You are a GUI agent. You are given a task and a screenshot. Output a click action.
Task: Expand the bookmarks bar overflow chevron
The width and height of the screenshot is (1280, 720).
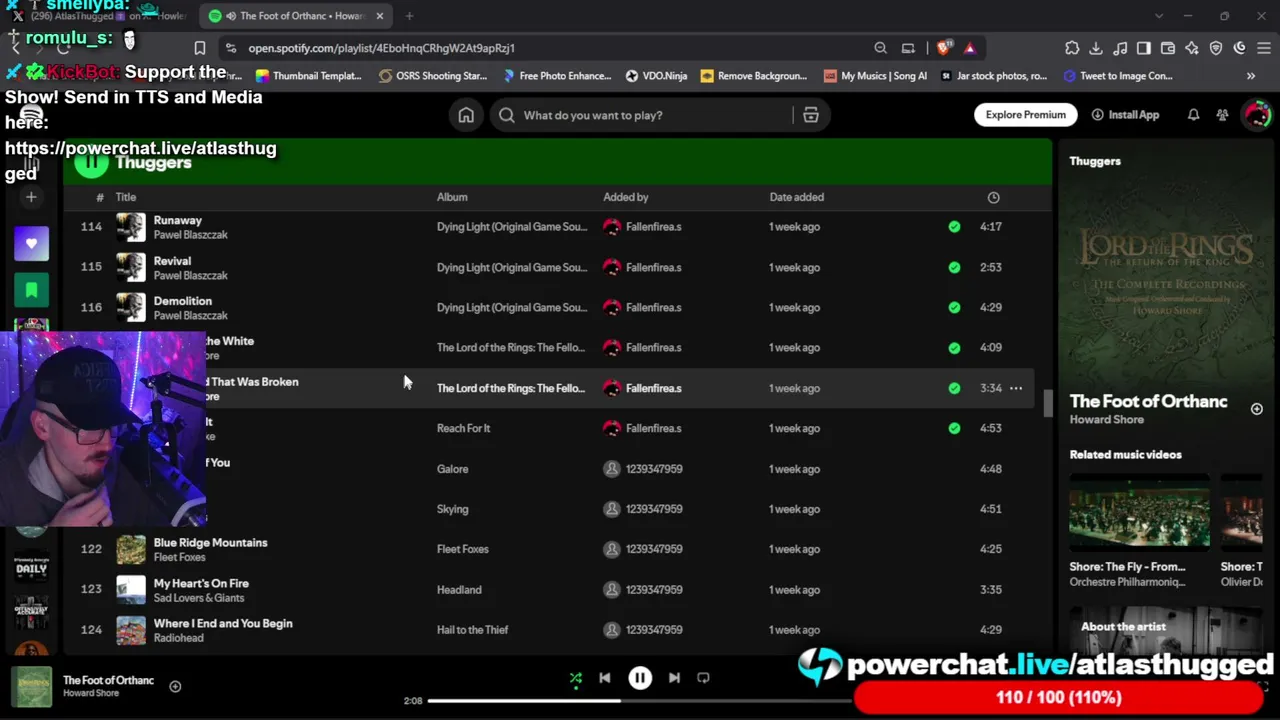click(1250, 76)
